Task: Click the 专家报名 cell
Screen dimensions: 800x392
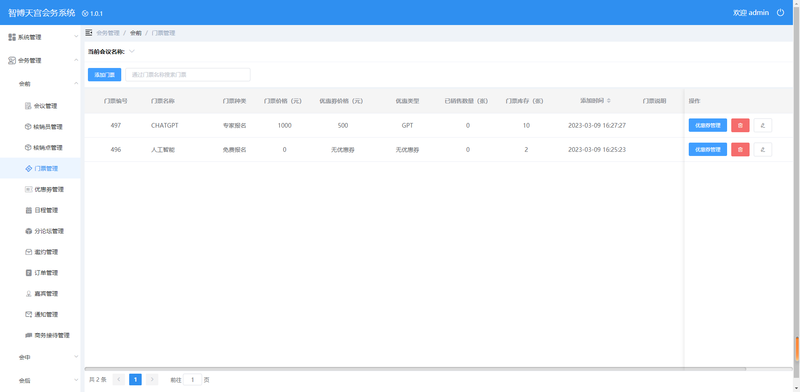Action: click(235, 126)
